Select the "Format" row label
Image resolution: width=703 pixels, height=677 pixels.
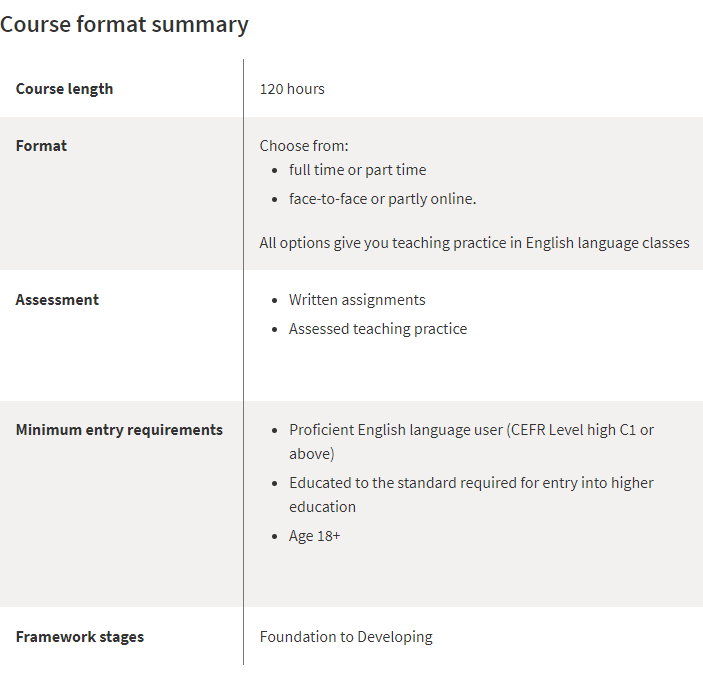point(41,146)
